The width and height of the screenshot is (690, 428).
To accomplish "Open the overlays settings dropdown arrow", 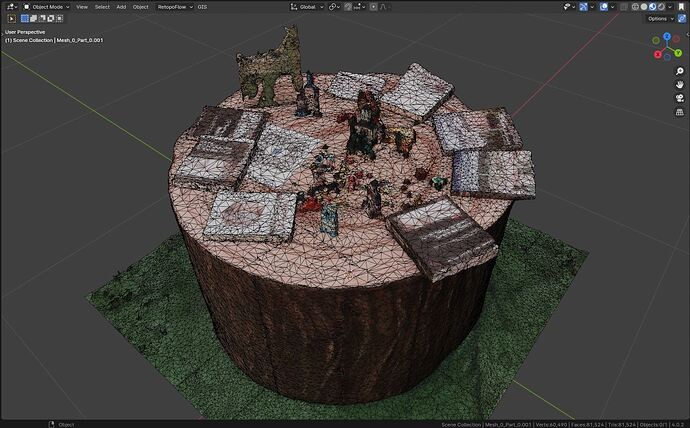I will (613, 7).
